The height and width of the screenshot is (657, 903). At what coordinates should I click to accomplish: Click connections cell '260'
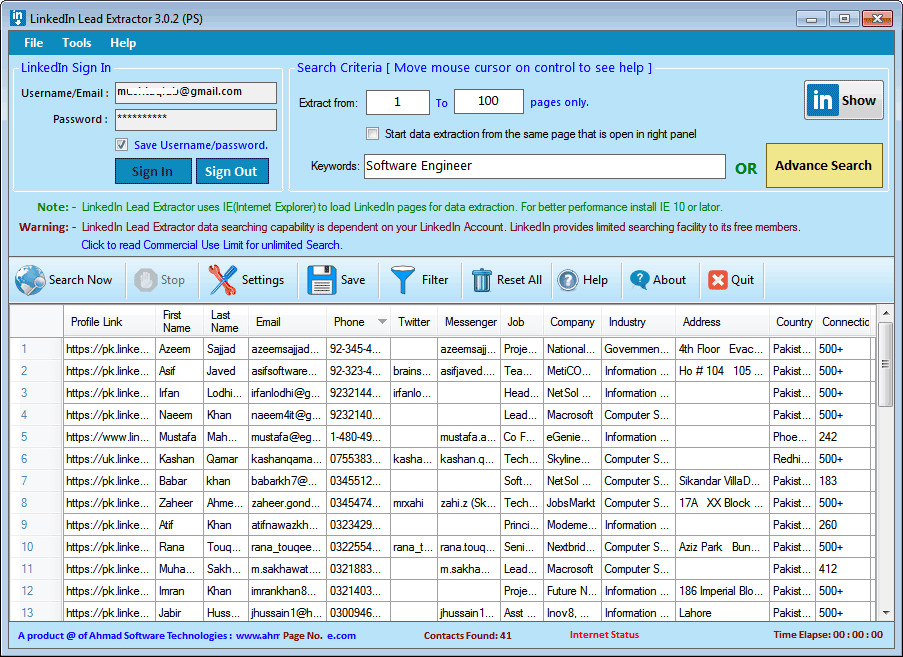click(x=844, y=525)
